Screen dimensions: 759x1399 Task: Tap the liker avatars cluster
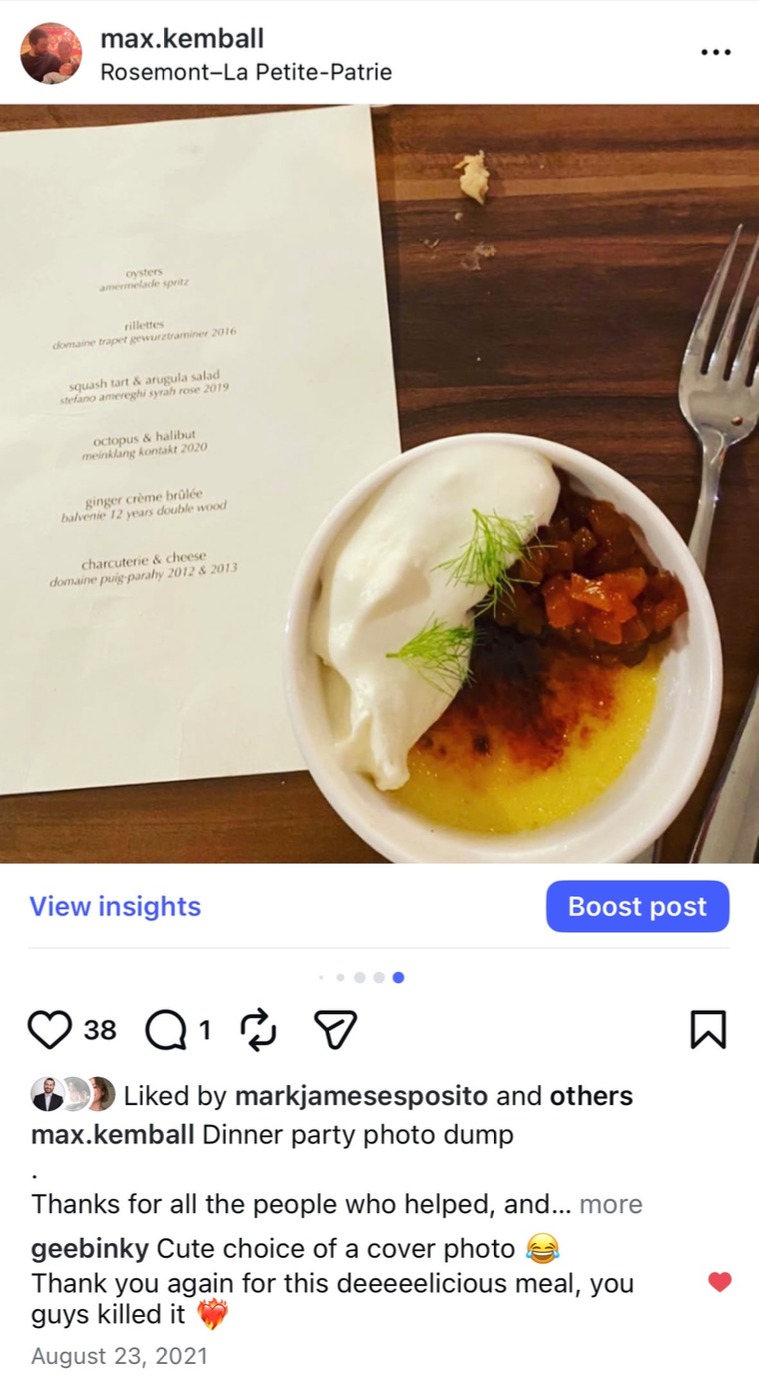click(x=73, y=1095)
